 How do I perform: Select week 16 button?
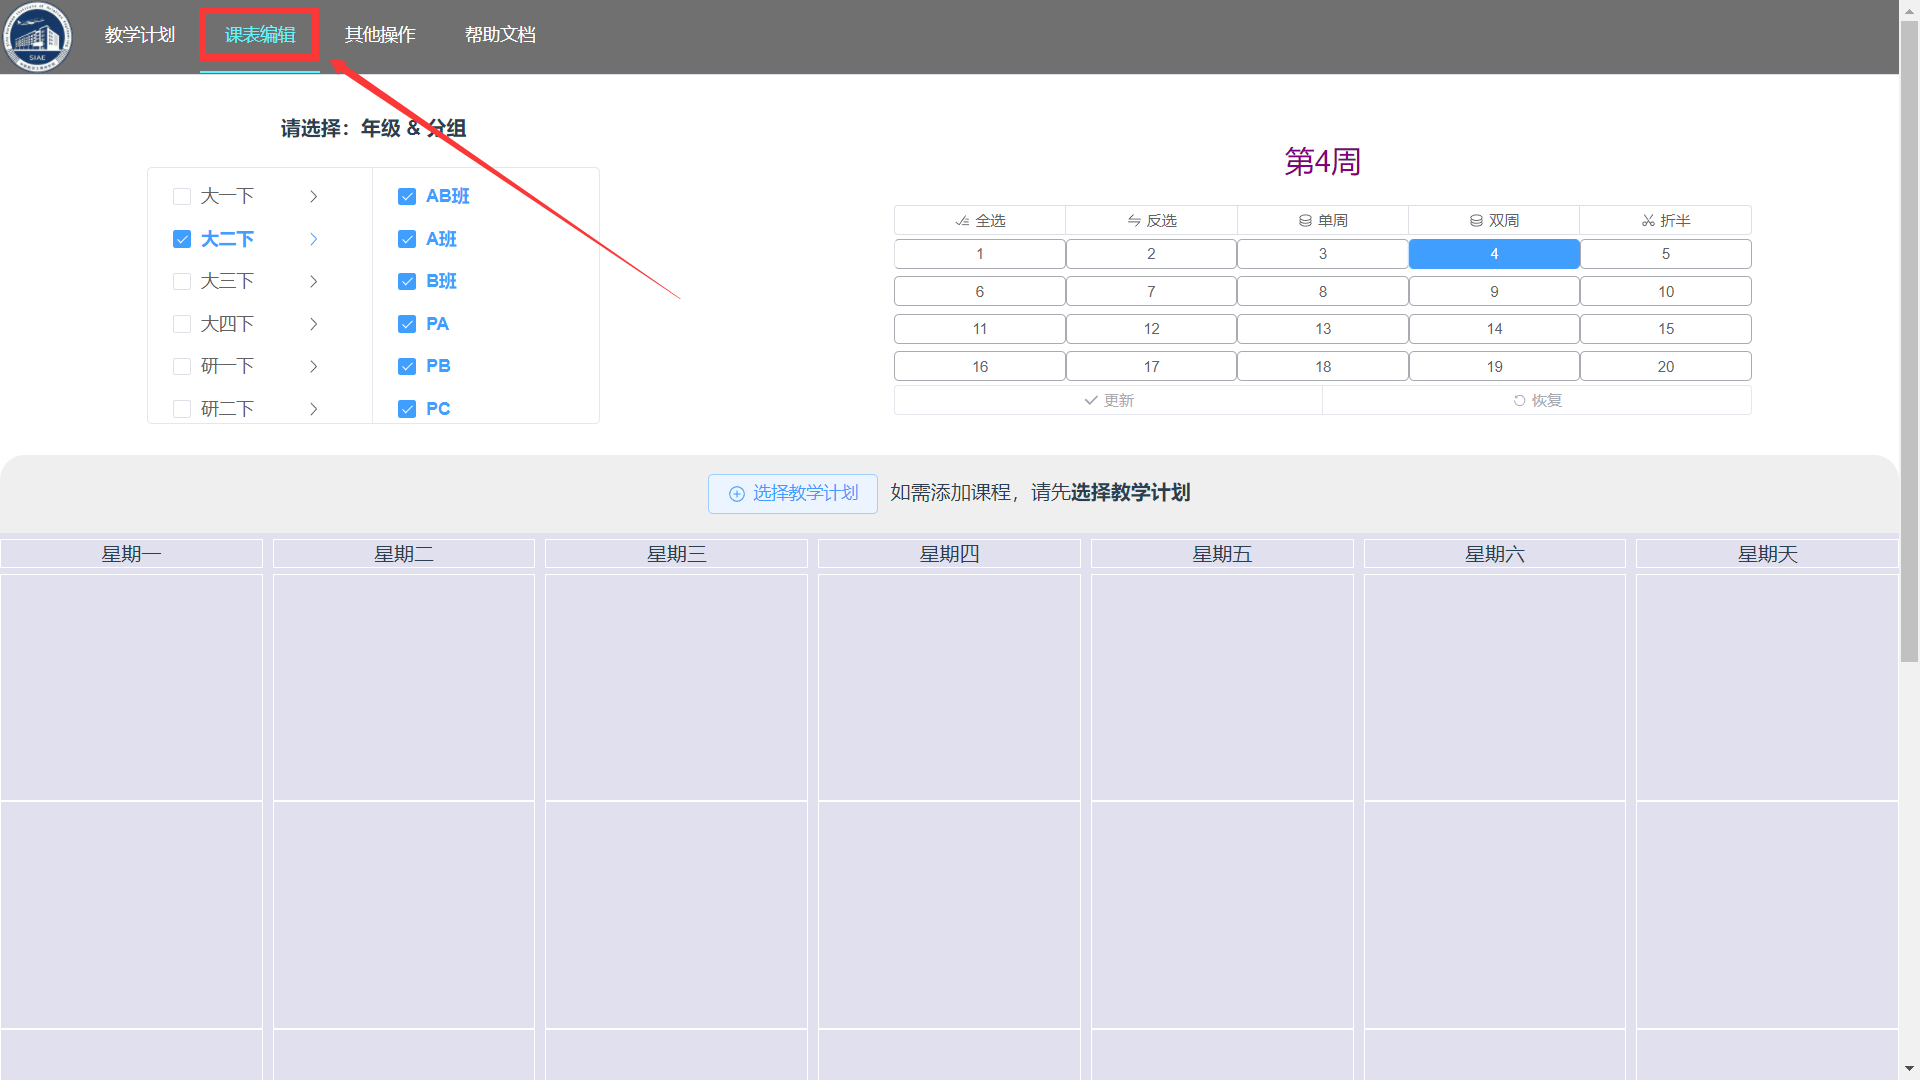pos(980,366)
